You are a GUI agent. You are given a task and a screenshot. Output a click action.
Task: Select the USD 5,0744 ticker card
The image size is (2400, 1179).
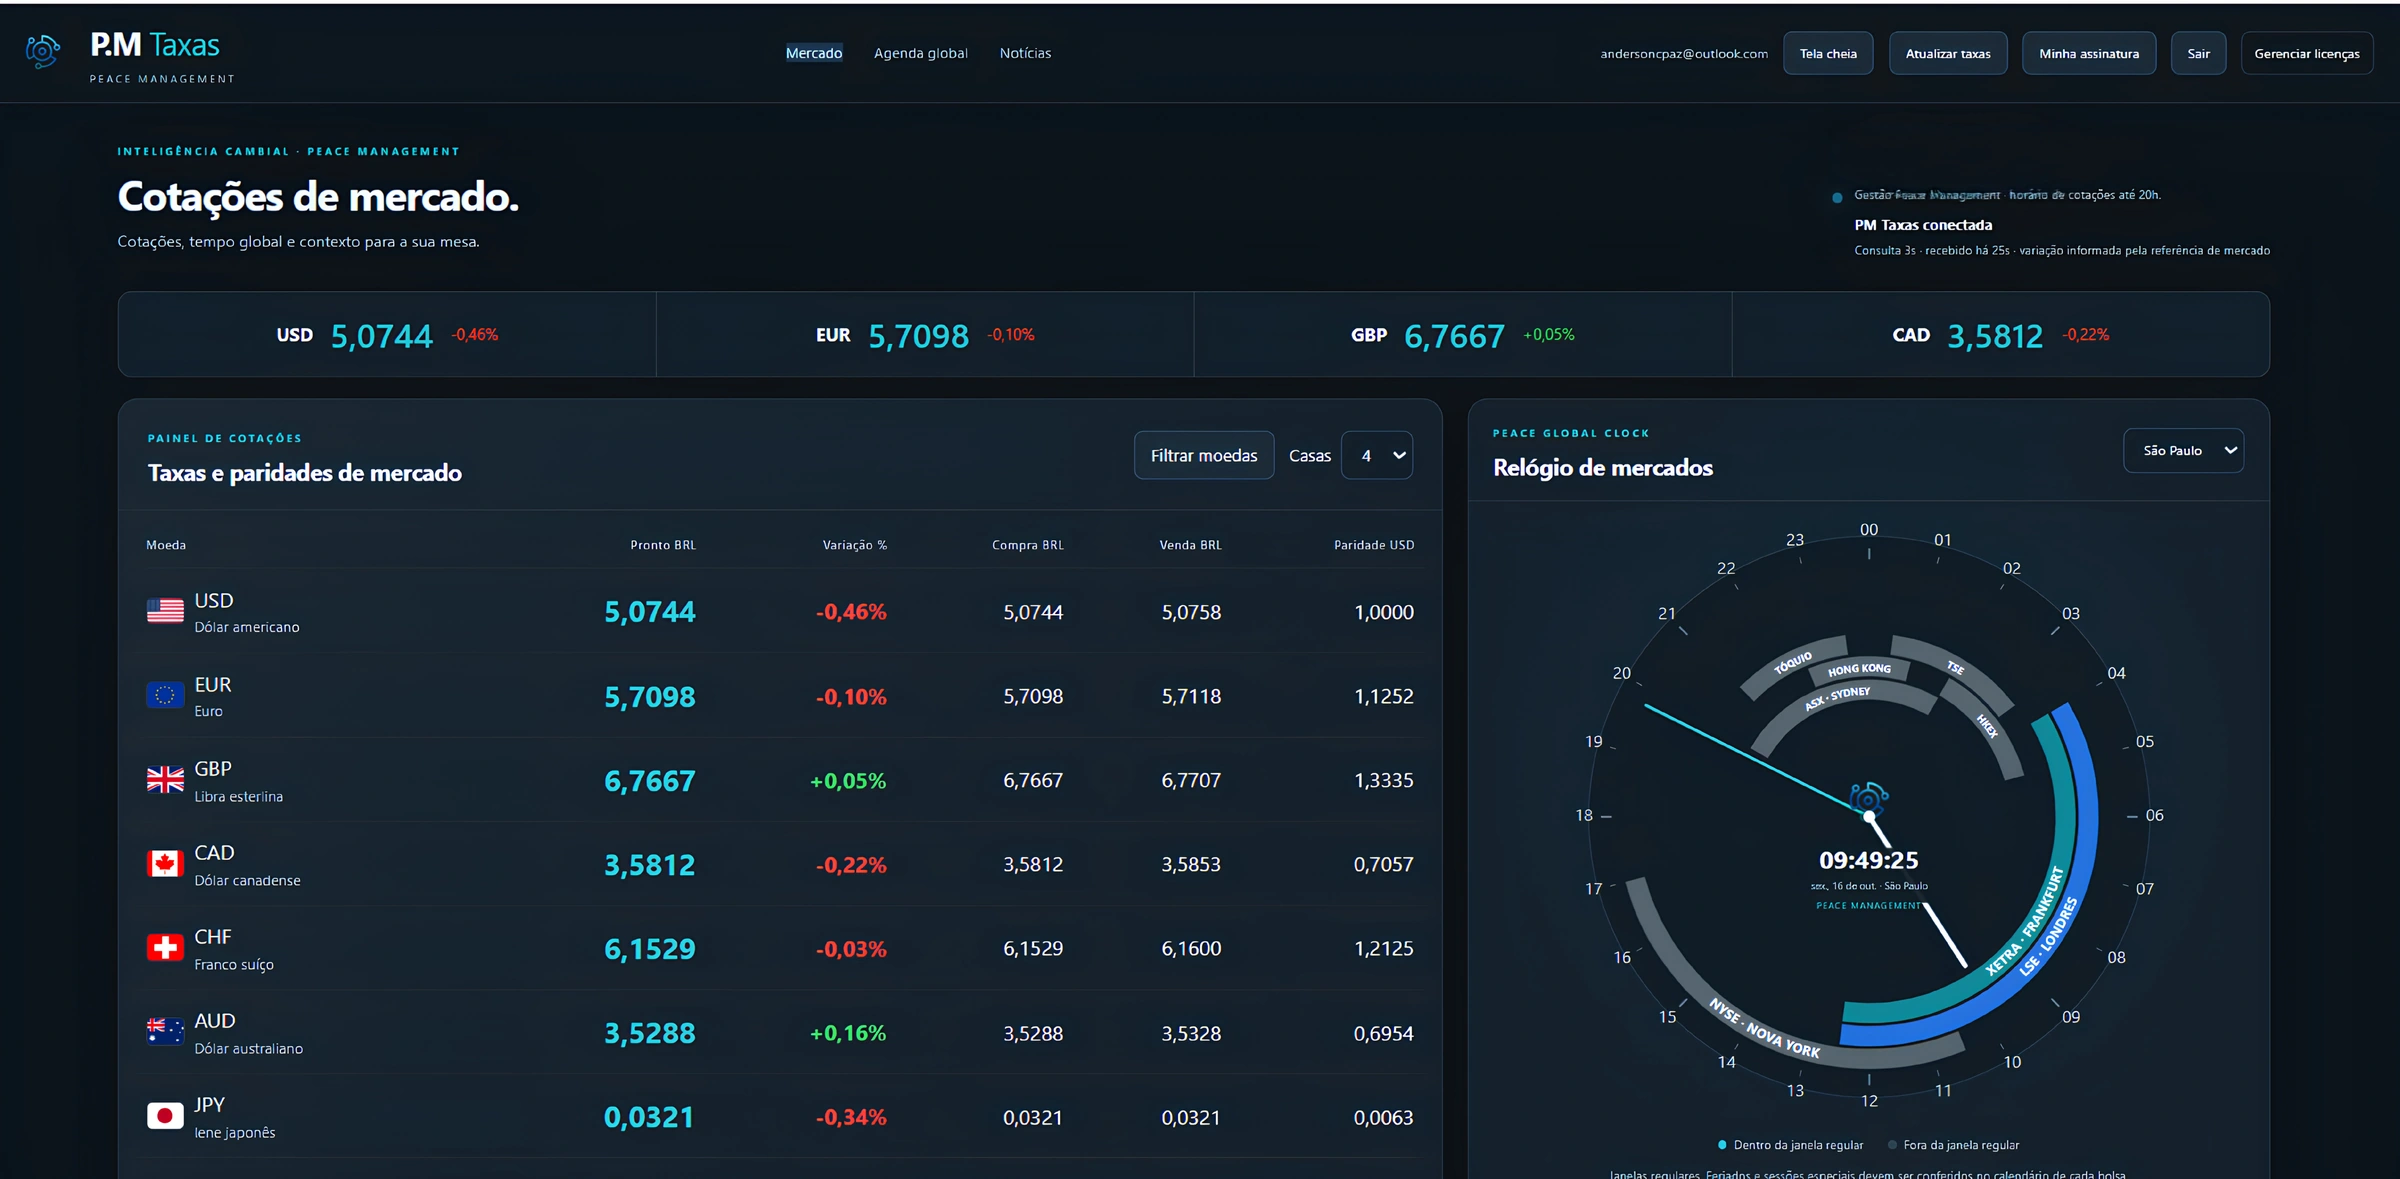(387, 335)
